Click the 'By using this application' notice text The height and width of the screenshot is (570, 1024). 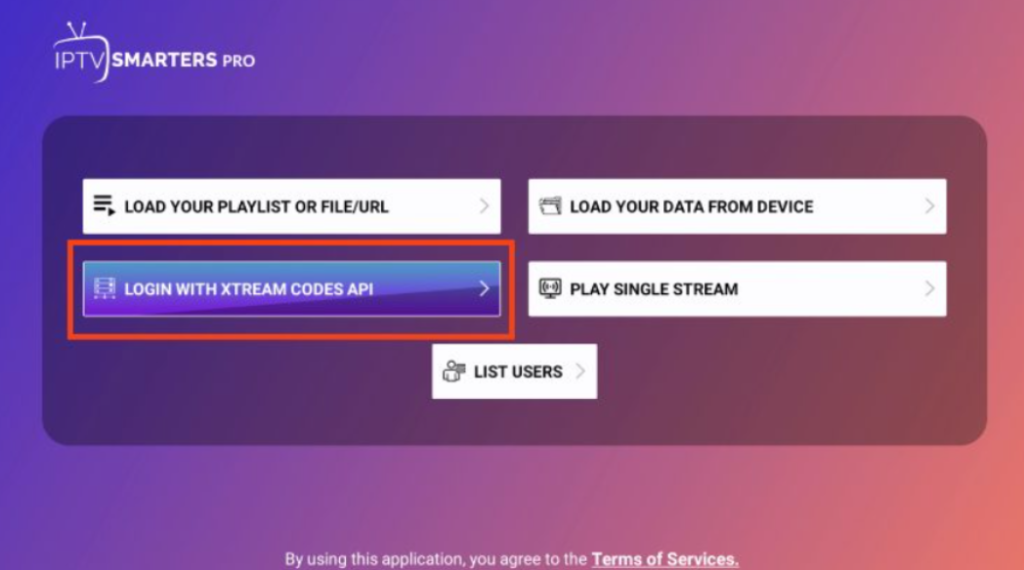(x=436, y=559)
